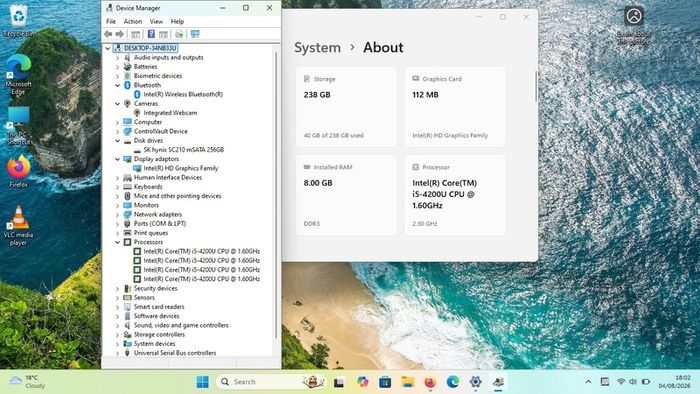Viewport: 700px width, 394px height.
Task: Open the Windows Start menu
Action: click(202, 382)
